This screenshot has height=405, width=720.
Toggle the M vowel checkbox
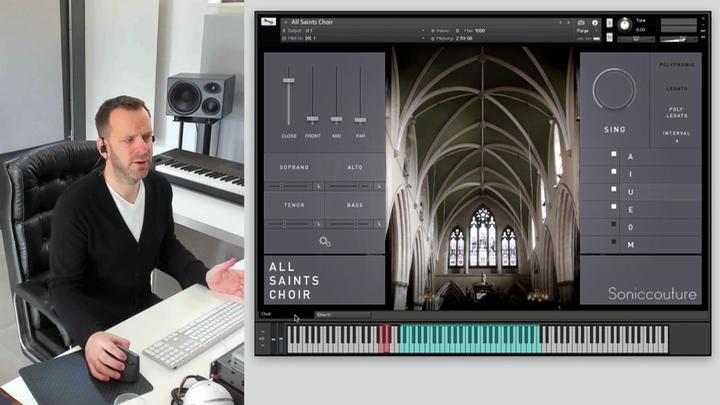pos(613,242)
